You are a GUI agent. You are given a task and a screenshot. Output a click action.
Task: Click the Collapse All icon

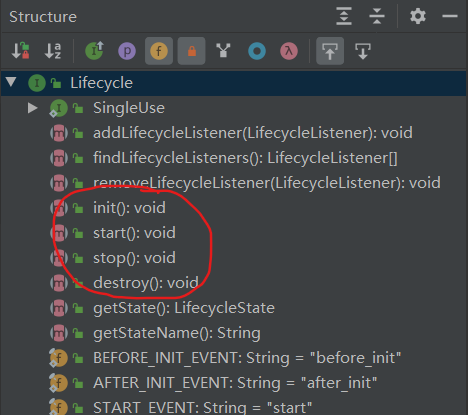[377, 16]
